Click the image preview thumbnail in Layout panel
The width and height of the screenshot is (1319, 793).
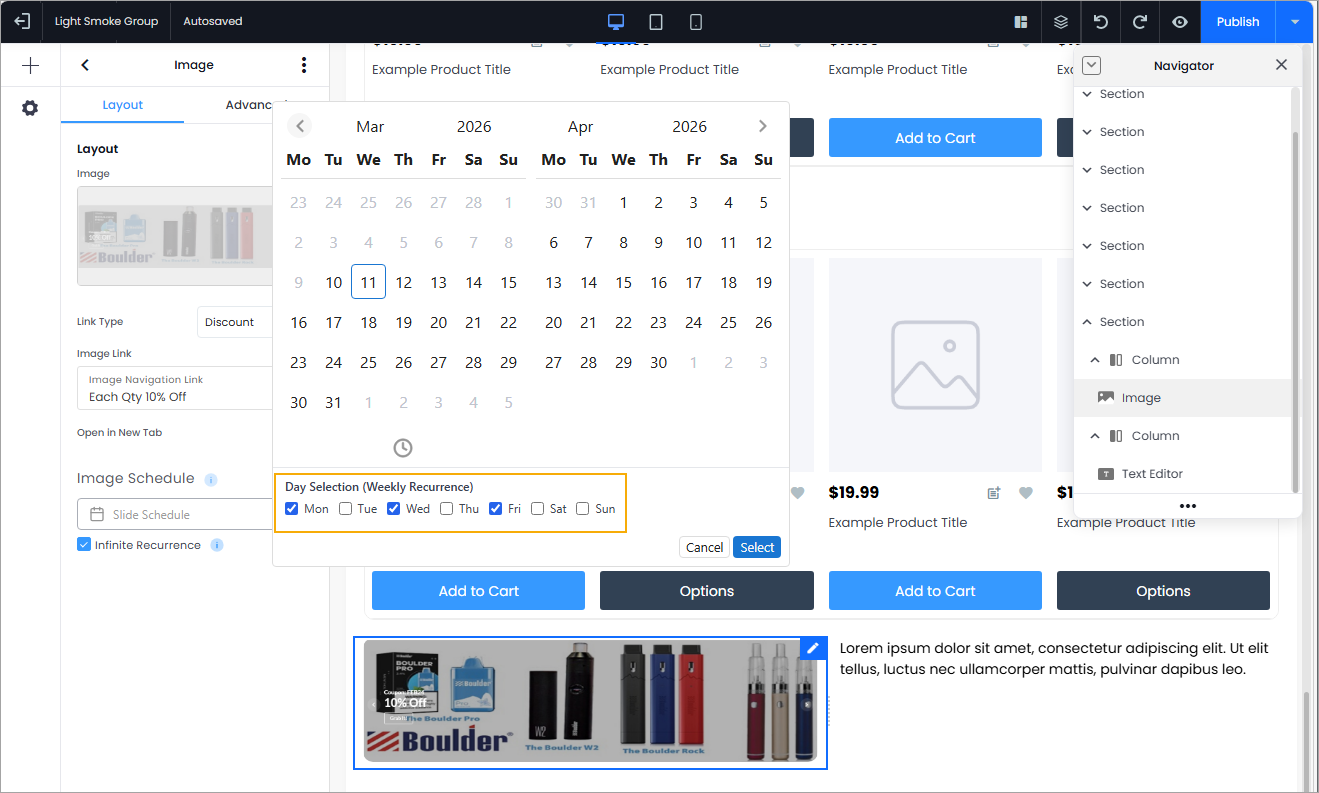[175, 236]
